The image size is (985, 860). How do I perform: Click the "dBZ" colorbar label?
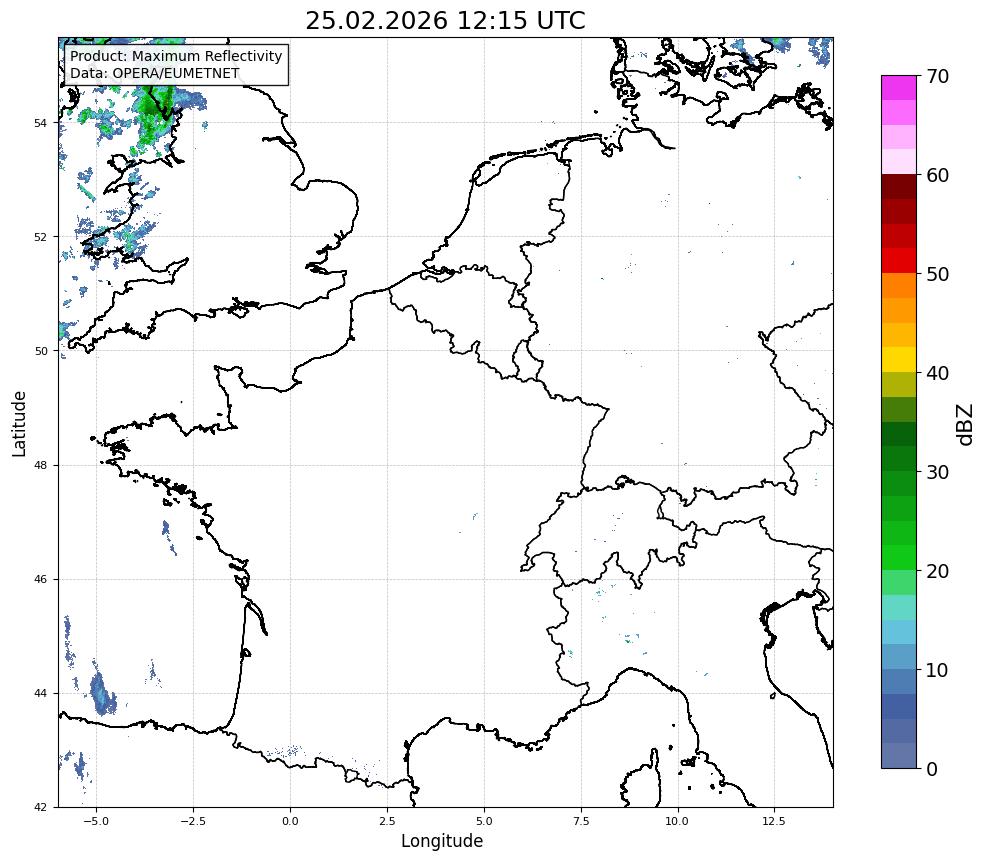coord(966,424)
